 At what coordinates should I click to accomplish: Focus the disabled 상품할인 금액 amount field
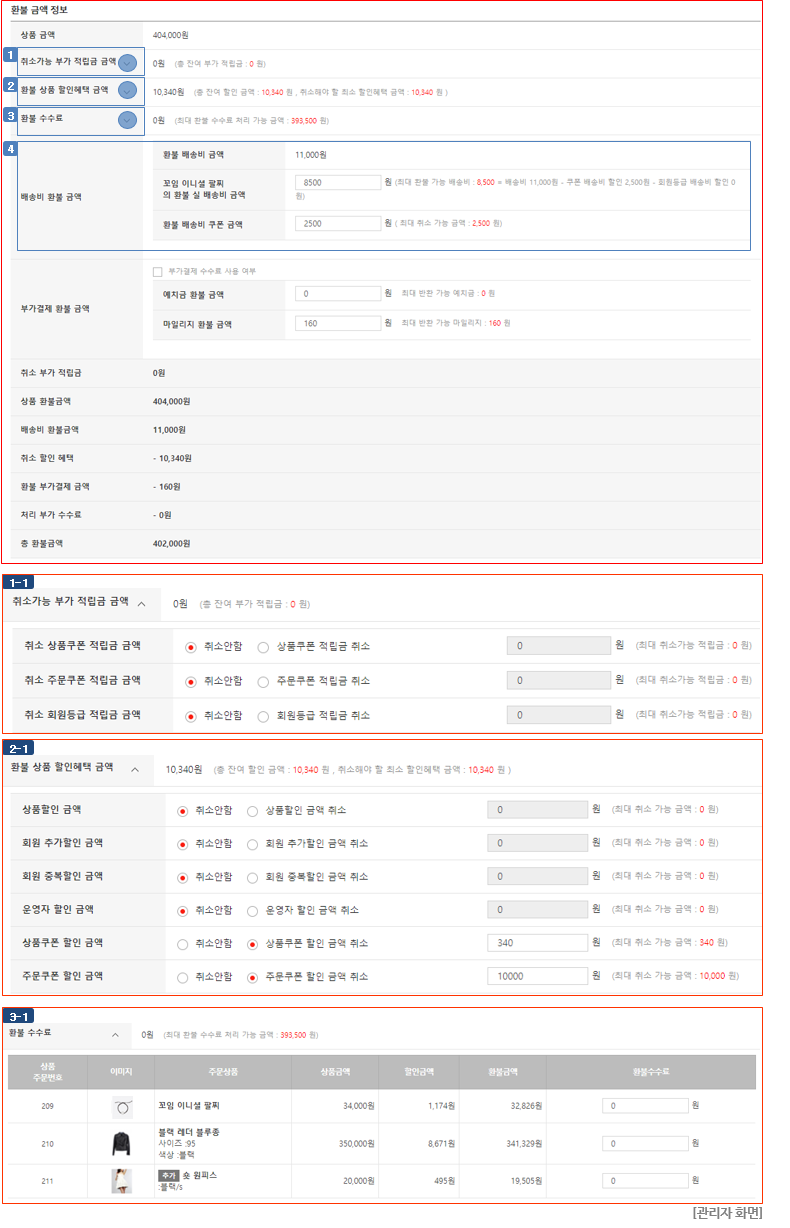(x=538, y=809)
